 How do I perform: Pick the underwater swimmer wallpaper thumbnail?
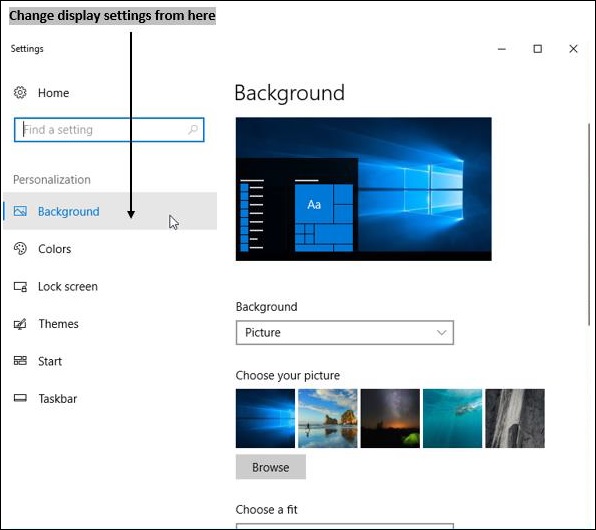point(452,418)
